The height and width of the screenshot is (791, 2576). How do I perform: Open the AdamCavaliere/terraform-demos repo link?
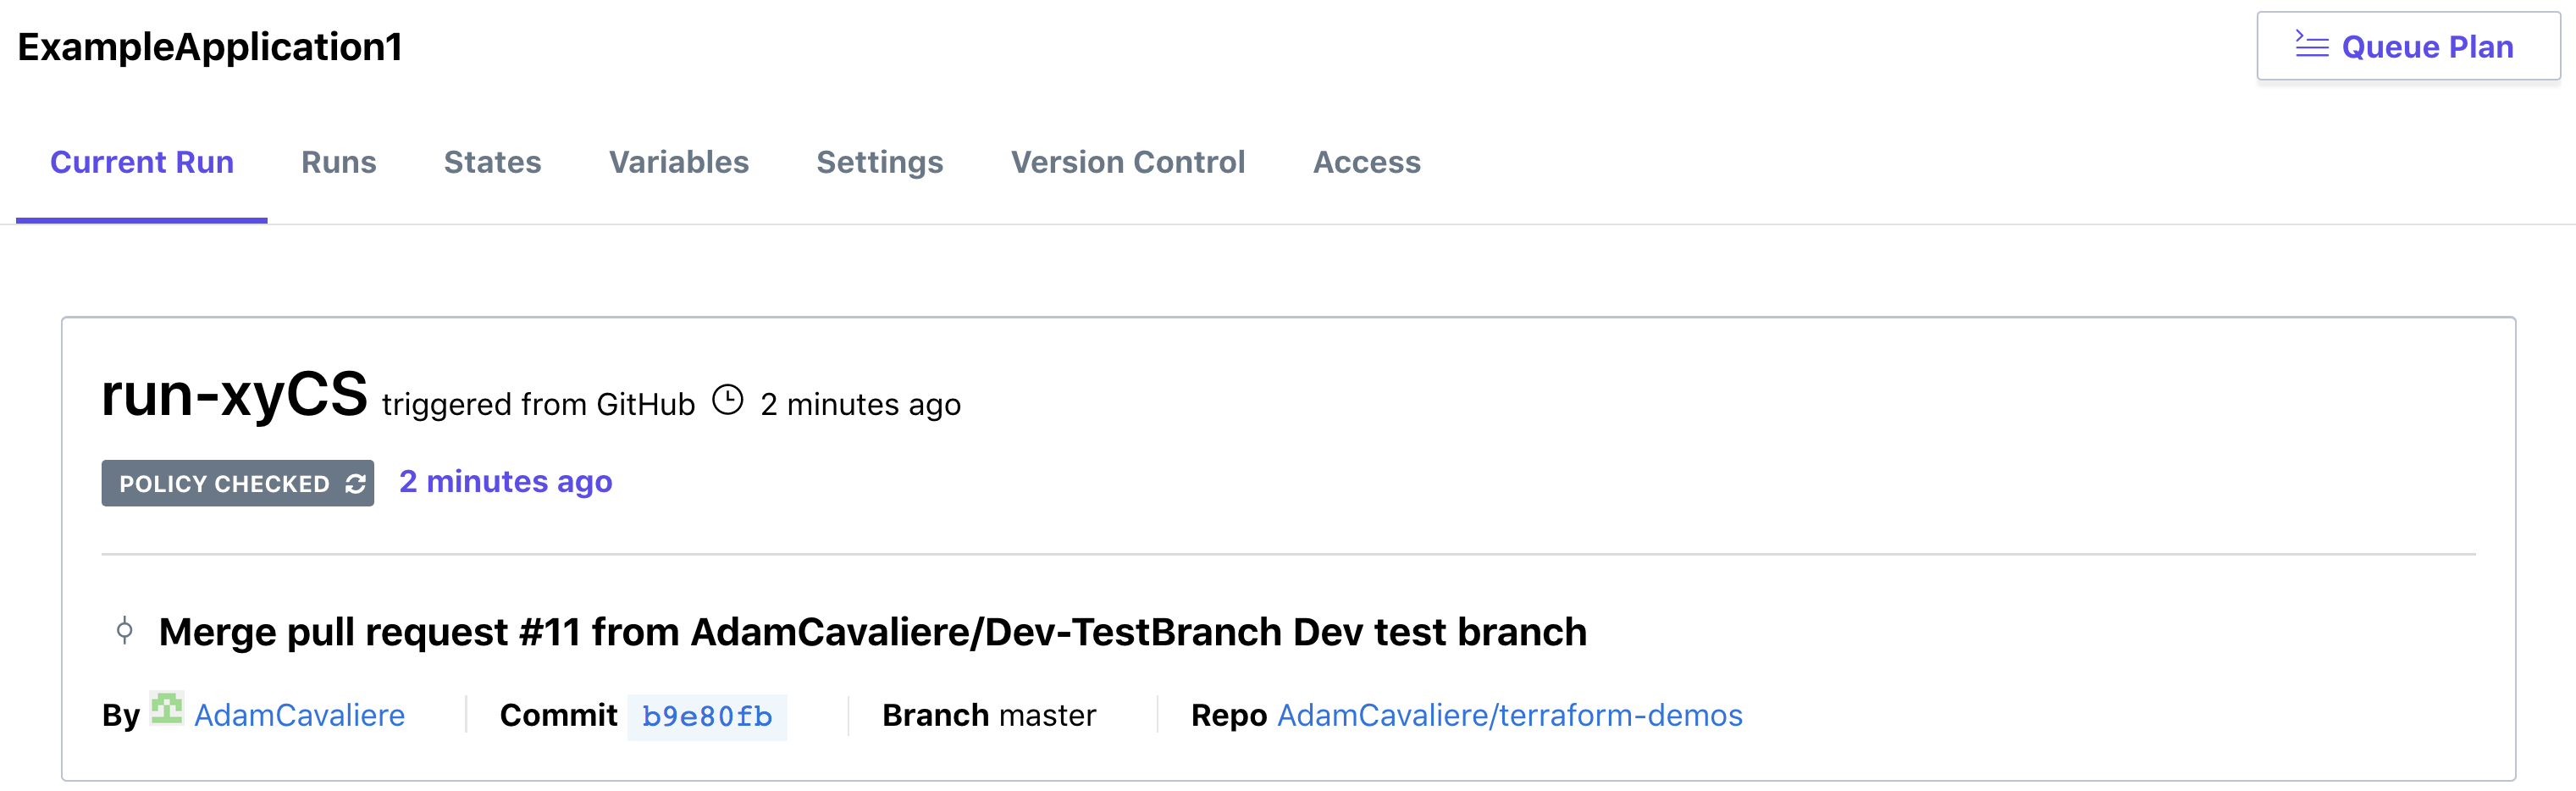point(1509,715)
